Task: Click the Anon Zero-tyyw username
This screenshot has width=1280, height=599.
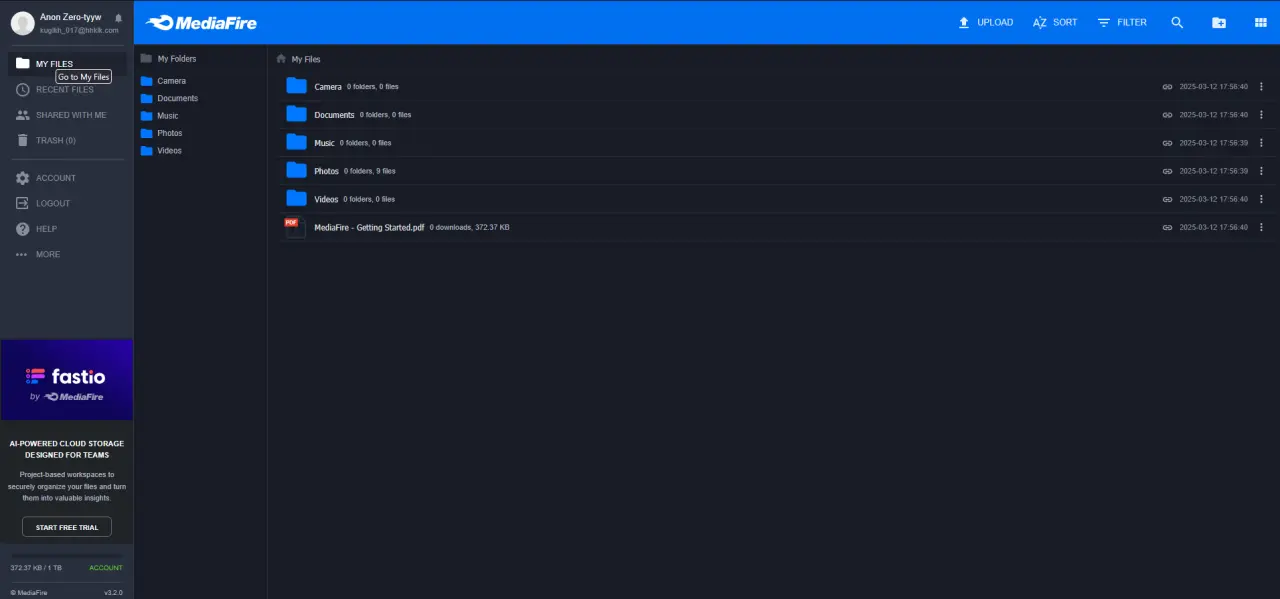Action: 70,17
